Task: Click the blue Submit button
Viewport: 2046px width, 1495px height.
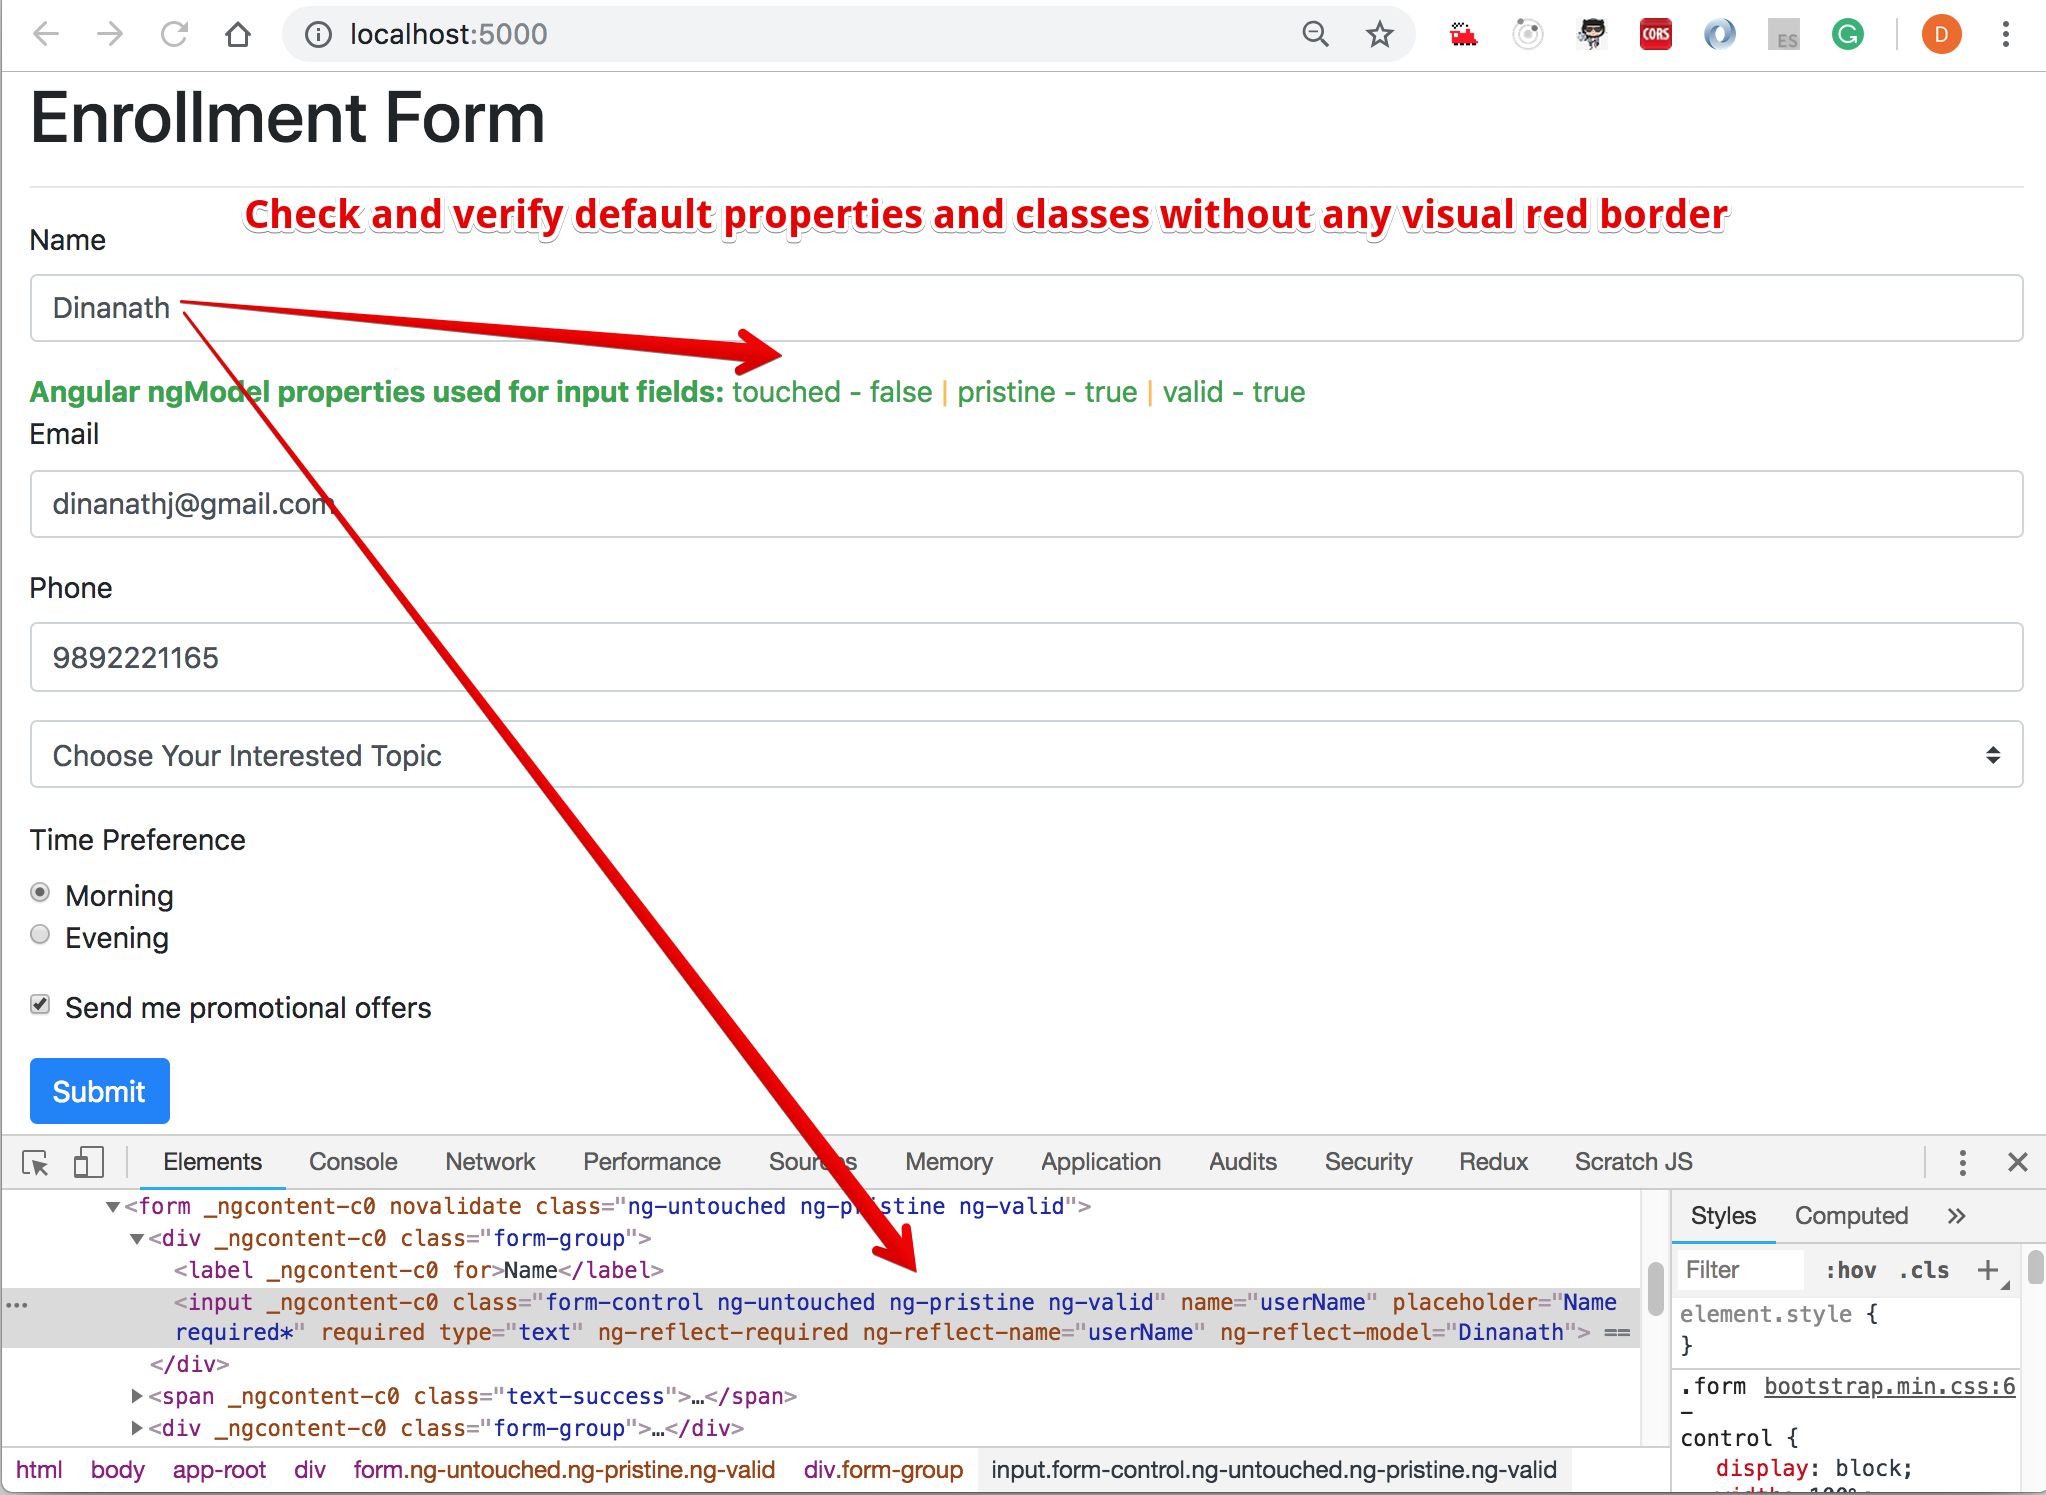Action: pyautogui.click(x=99, y=1091)
